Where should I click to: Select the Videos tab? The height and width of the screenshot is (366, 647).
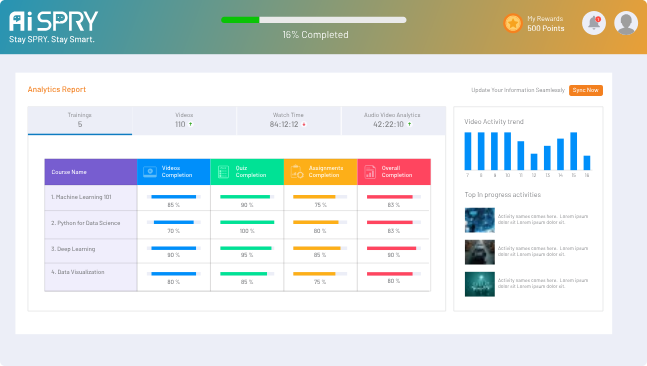pyautogui.click(x=184, y=120)
